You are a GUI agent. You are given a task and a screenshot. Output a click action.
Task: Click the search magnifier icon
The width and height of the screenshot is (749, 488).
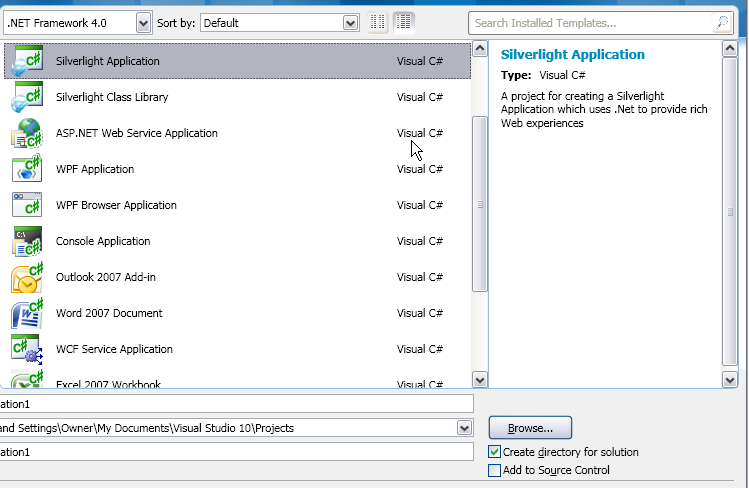pos(722,22)
